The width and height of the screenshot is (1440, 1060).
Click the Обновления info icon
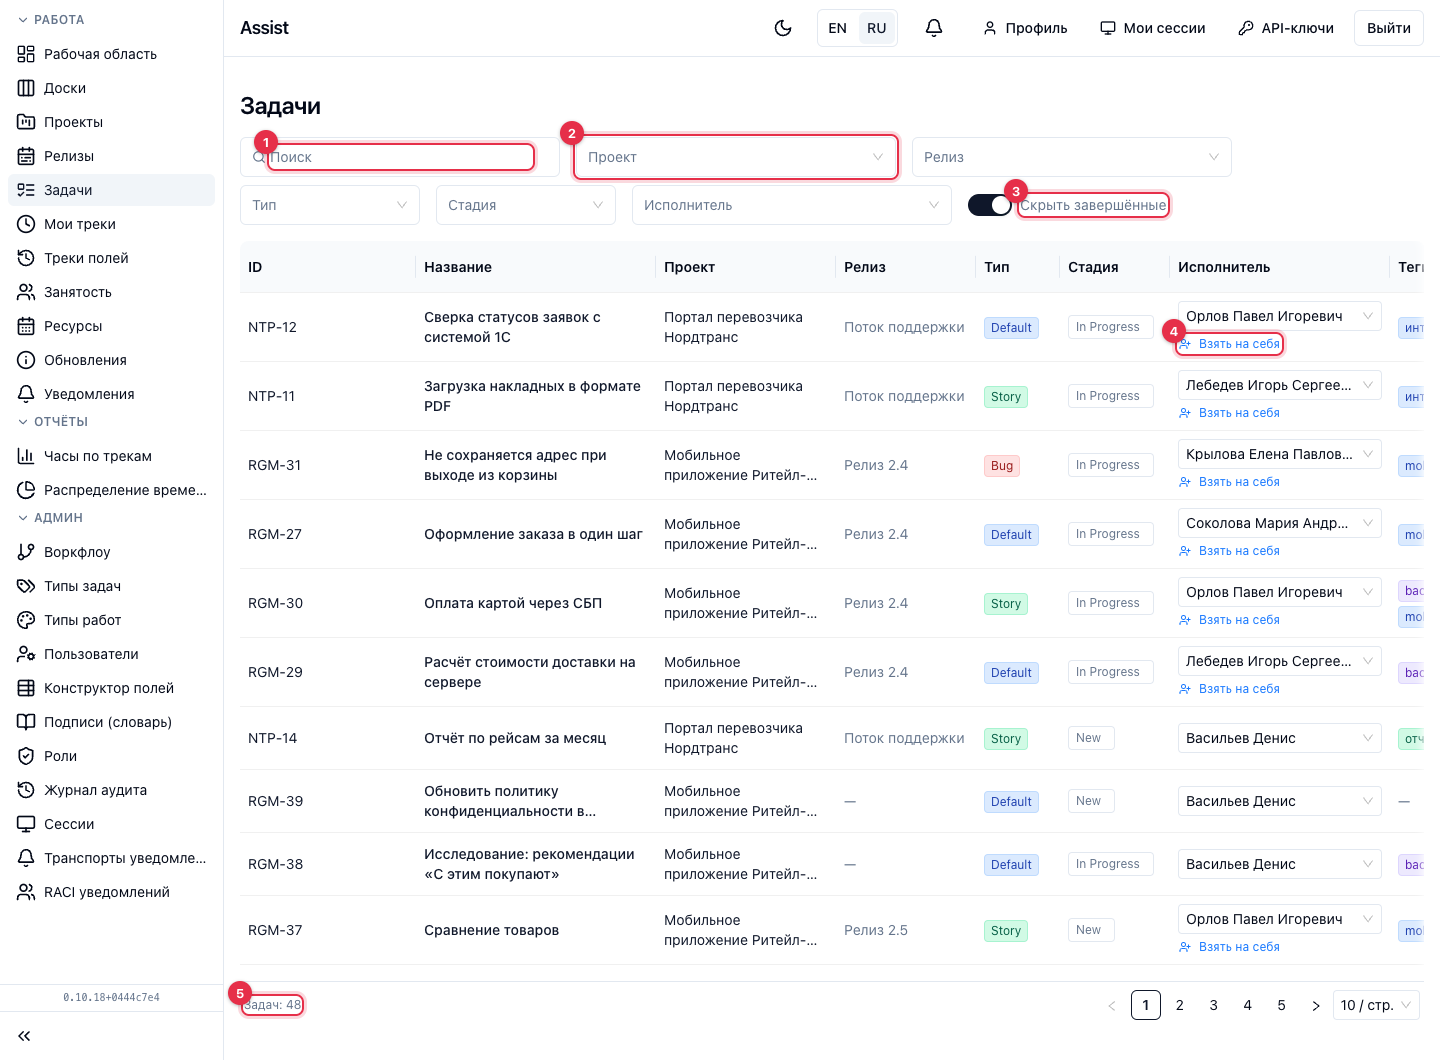[26, 360]
